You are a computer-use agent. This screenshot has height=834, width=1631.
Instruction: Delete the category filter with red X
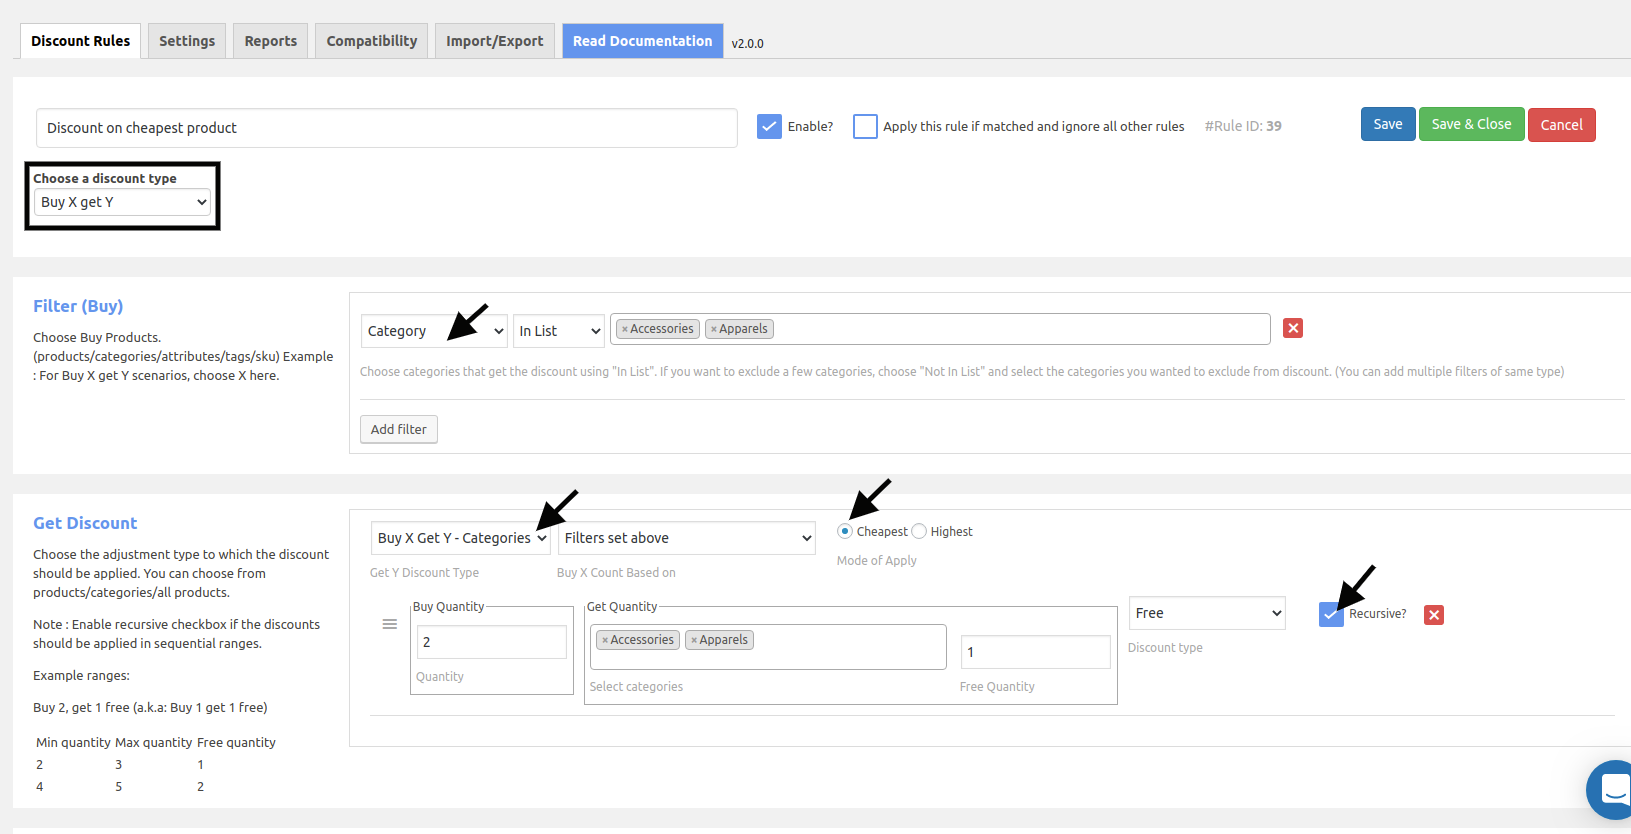1293,328
